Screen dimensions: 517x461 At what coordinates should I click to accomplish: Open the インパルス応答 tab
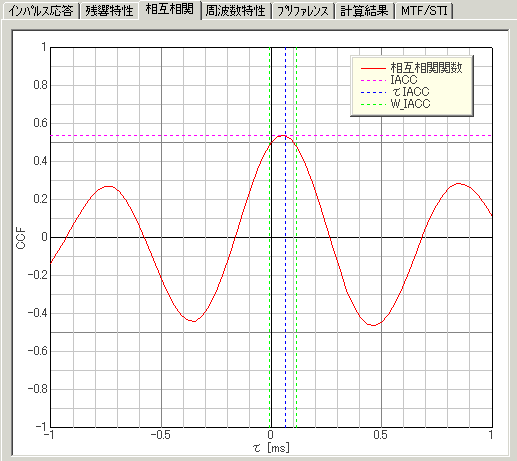(x=41, y=11)
